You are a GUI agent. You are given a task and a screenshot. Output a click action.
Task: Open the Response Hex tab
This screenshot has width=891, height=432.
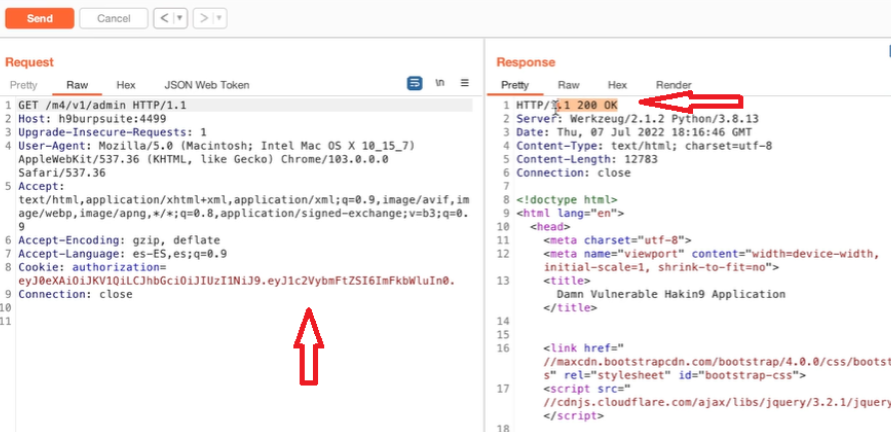coord(617,85)
